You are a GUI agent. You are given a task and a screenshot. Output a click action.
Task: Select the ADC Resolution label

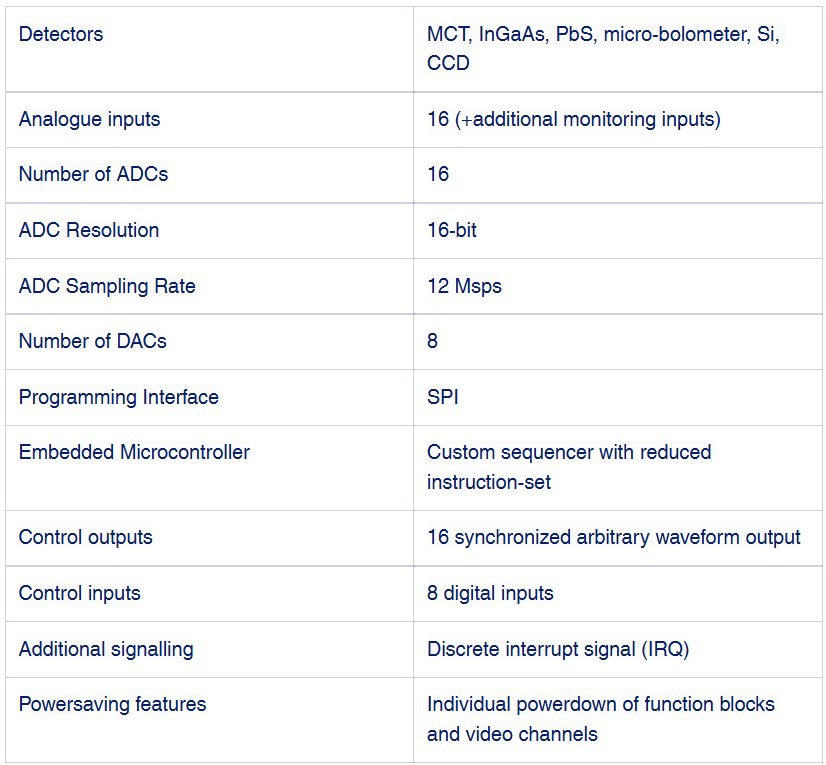tap(89, 230)
